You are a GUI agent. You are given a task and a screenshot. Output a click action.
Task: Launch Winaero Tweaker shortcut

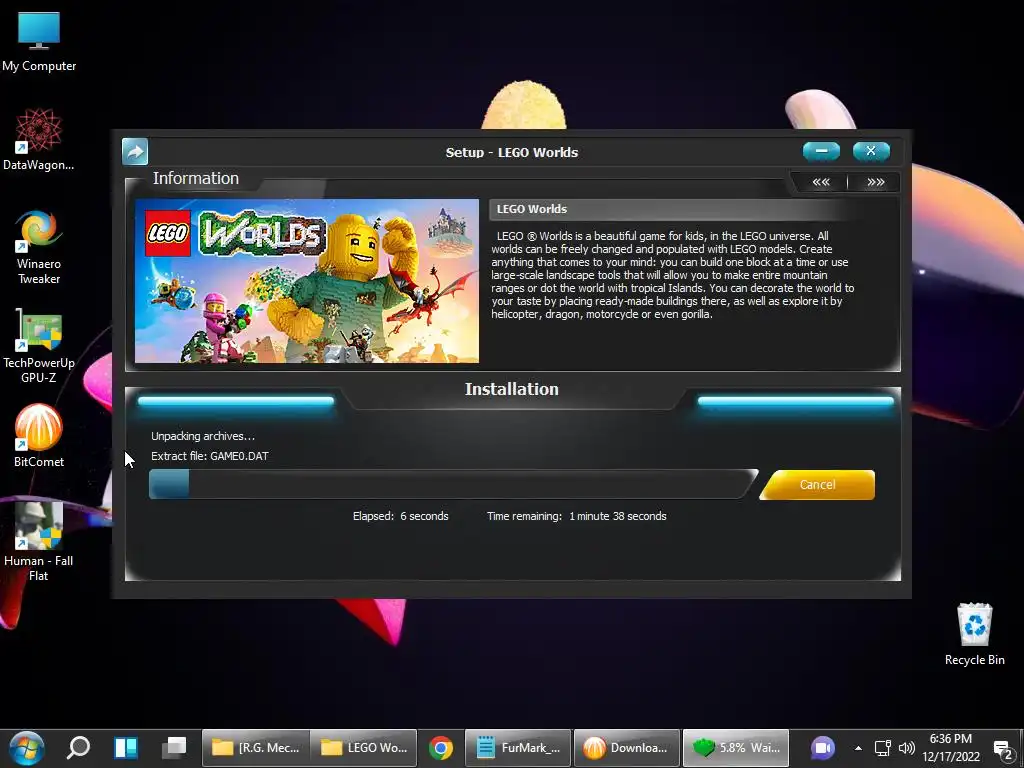[x=39, y=248]
